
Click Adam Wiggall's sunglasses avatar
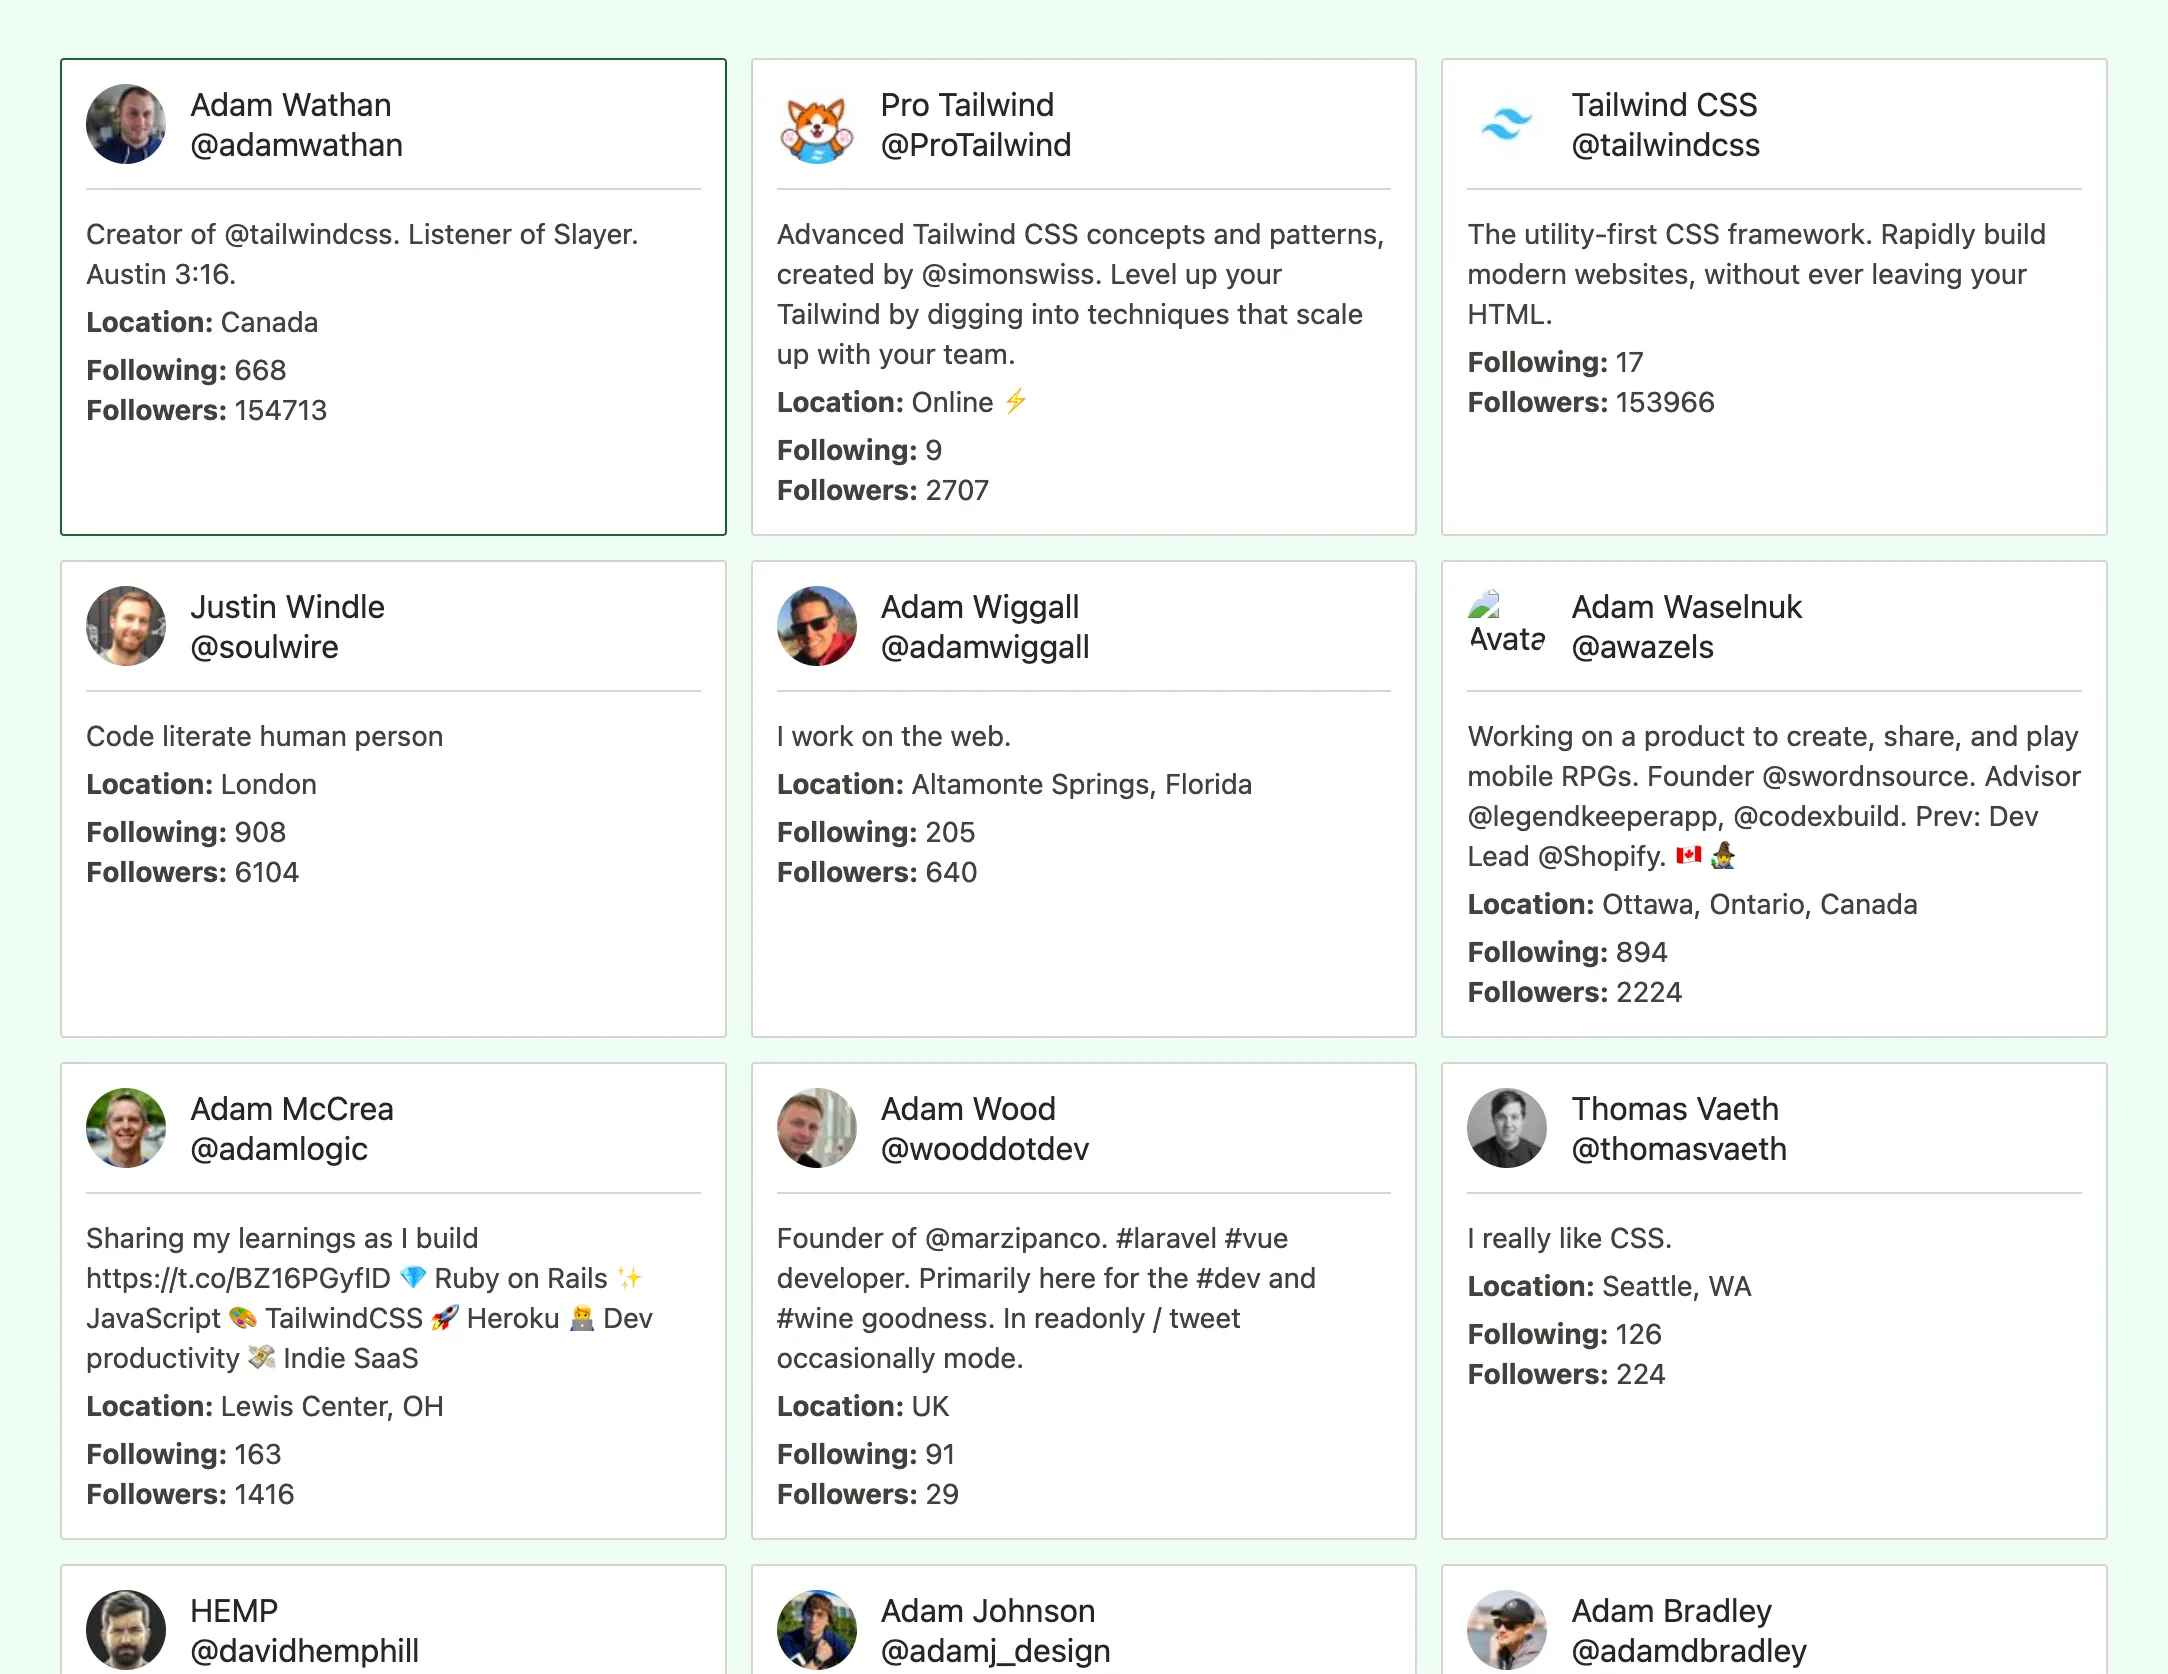[816, 626]
